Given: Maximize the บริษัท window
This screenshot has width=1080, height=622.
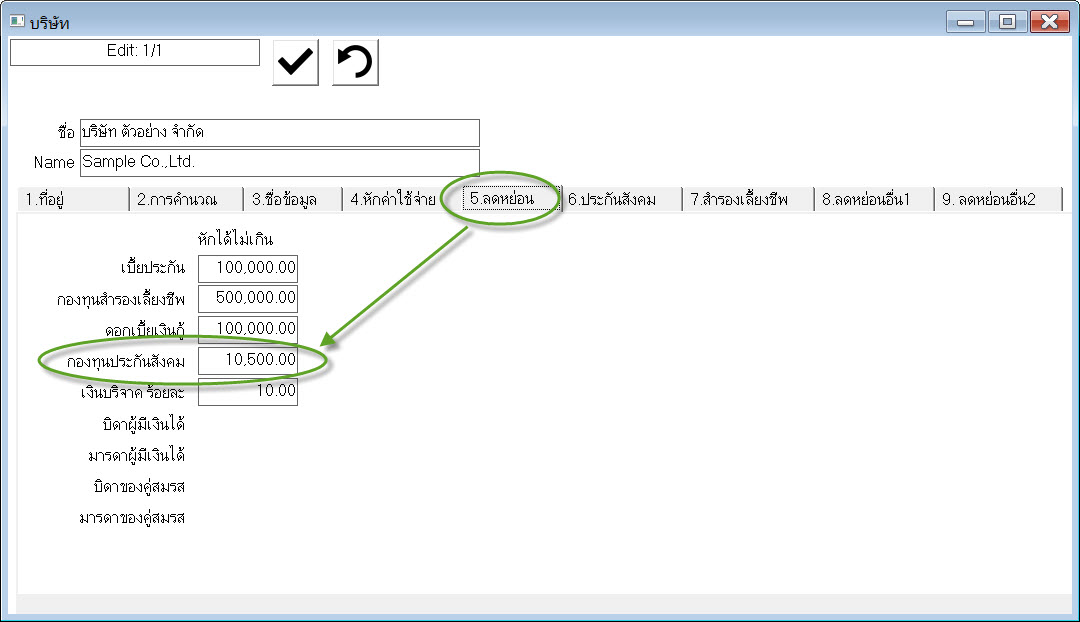Looking at the screenshot, I should [1007, 22].
